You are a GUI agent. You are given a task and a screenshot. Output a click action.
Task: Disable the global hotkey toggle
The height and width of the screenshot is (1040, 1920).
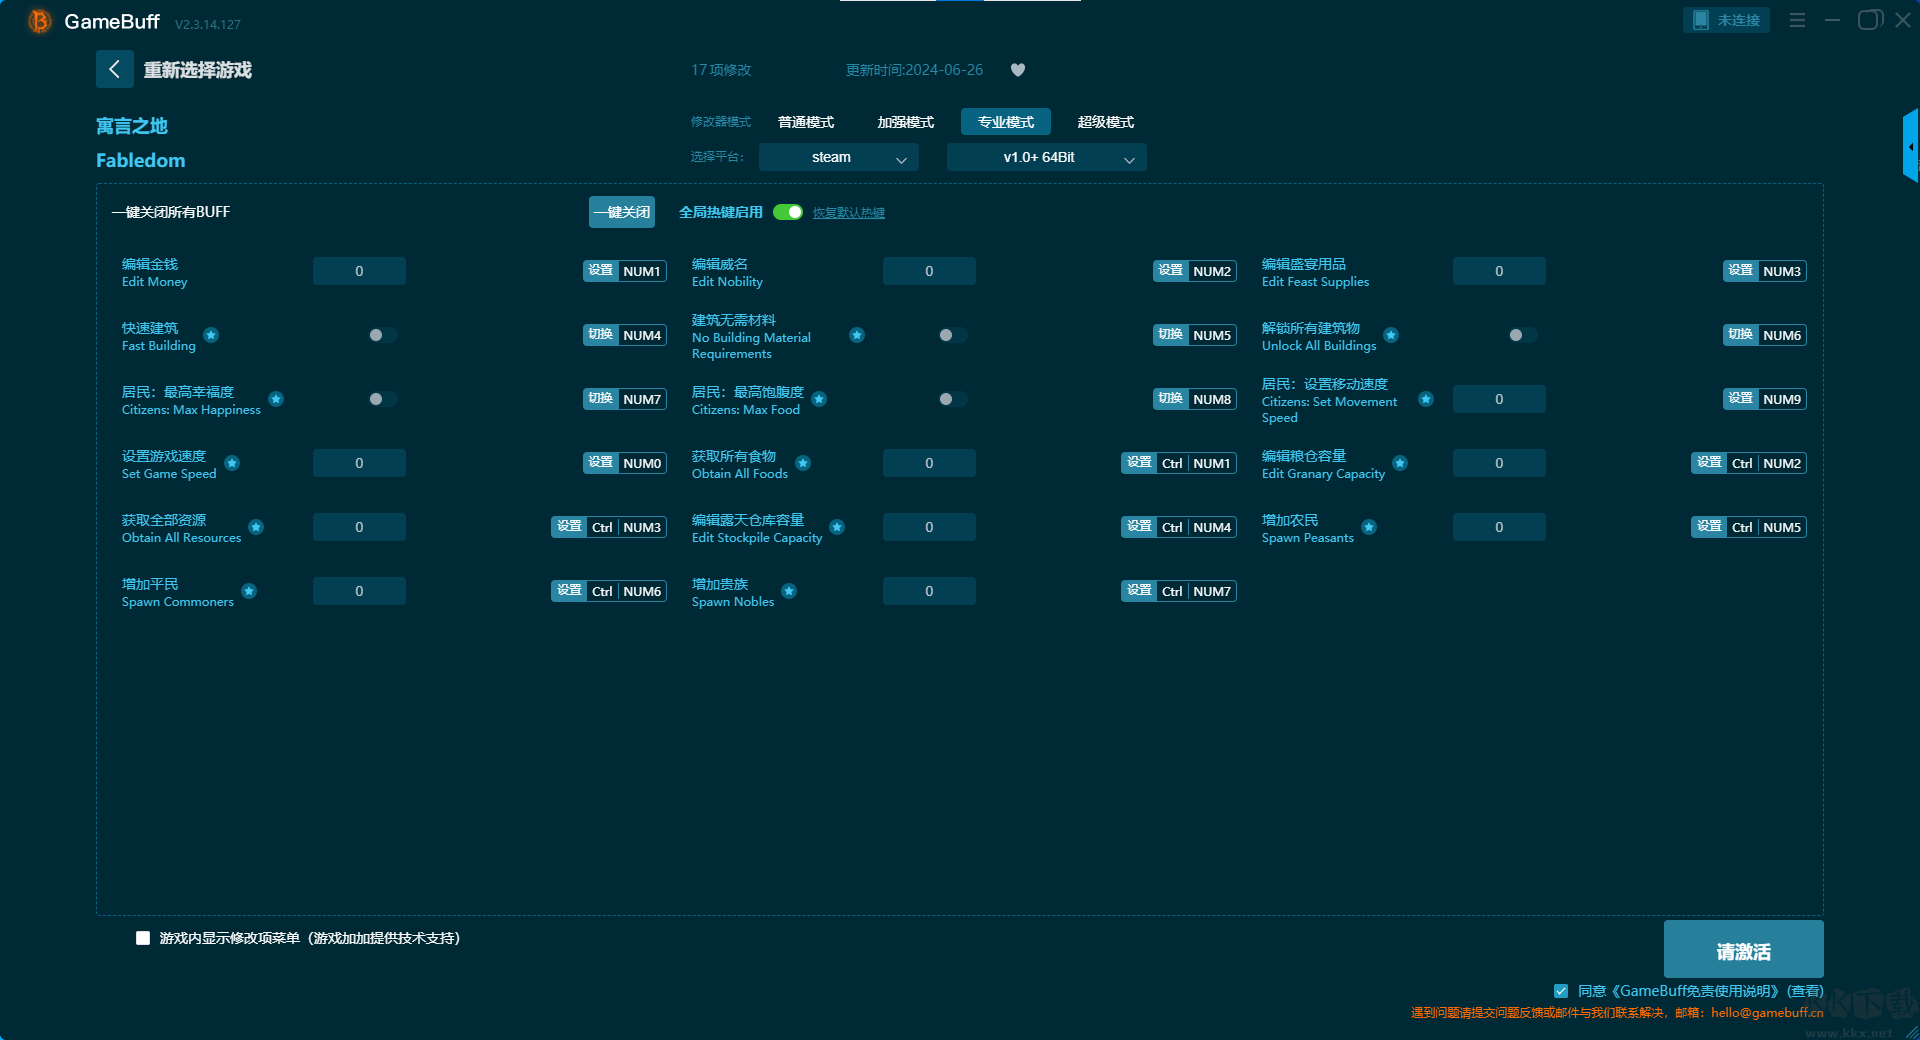788,212
